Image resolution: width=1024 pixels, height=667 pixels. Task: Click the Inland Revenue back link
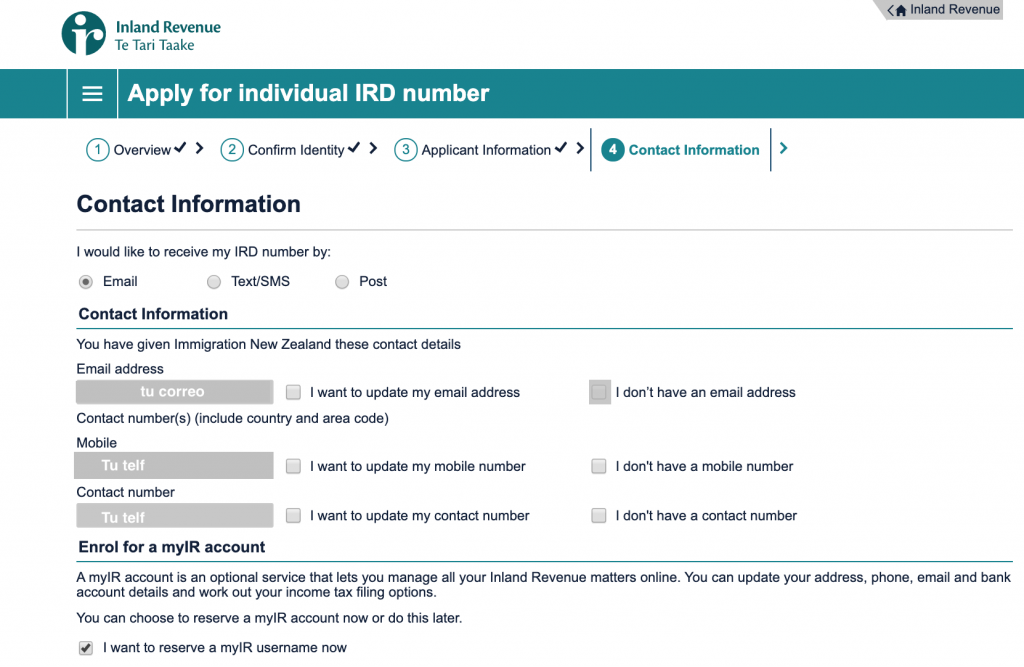pos(954,10)
